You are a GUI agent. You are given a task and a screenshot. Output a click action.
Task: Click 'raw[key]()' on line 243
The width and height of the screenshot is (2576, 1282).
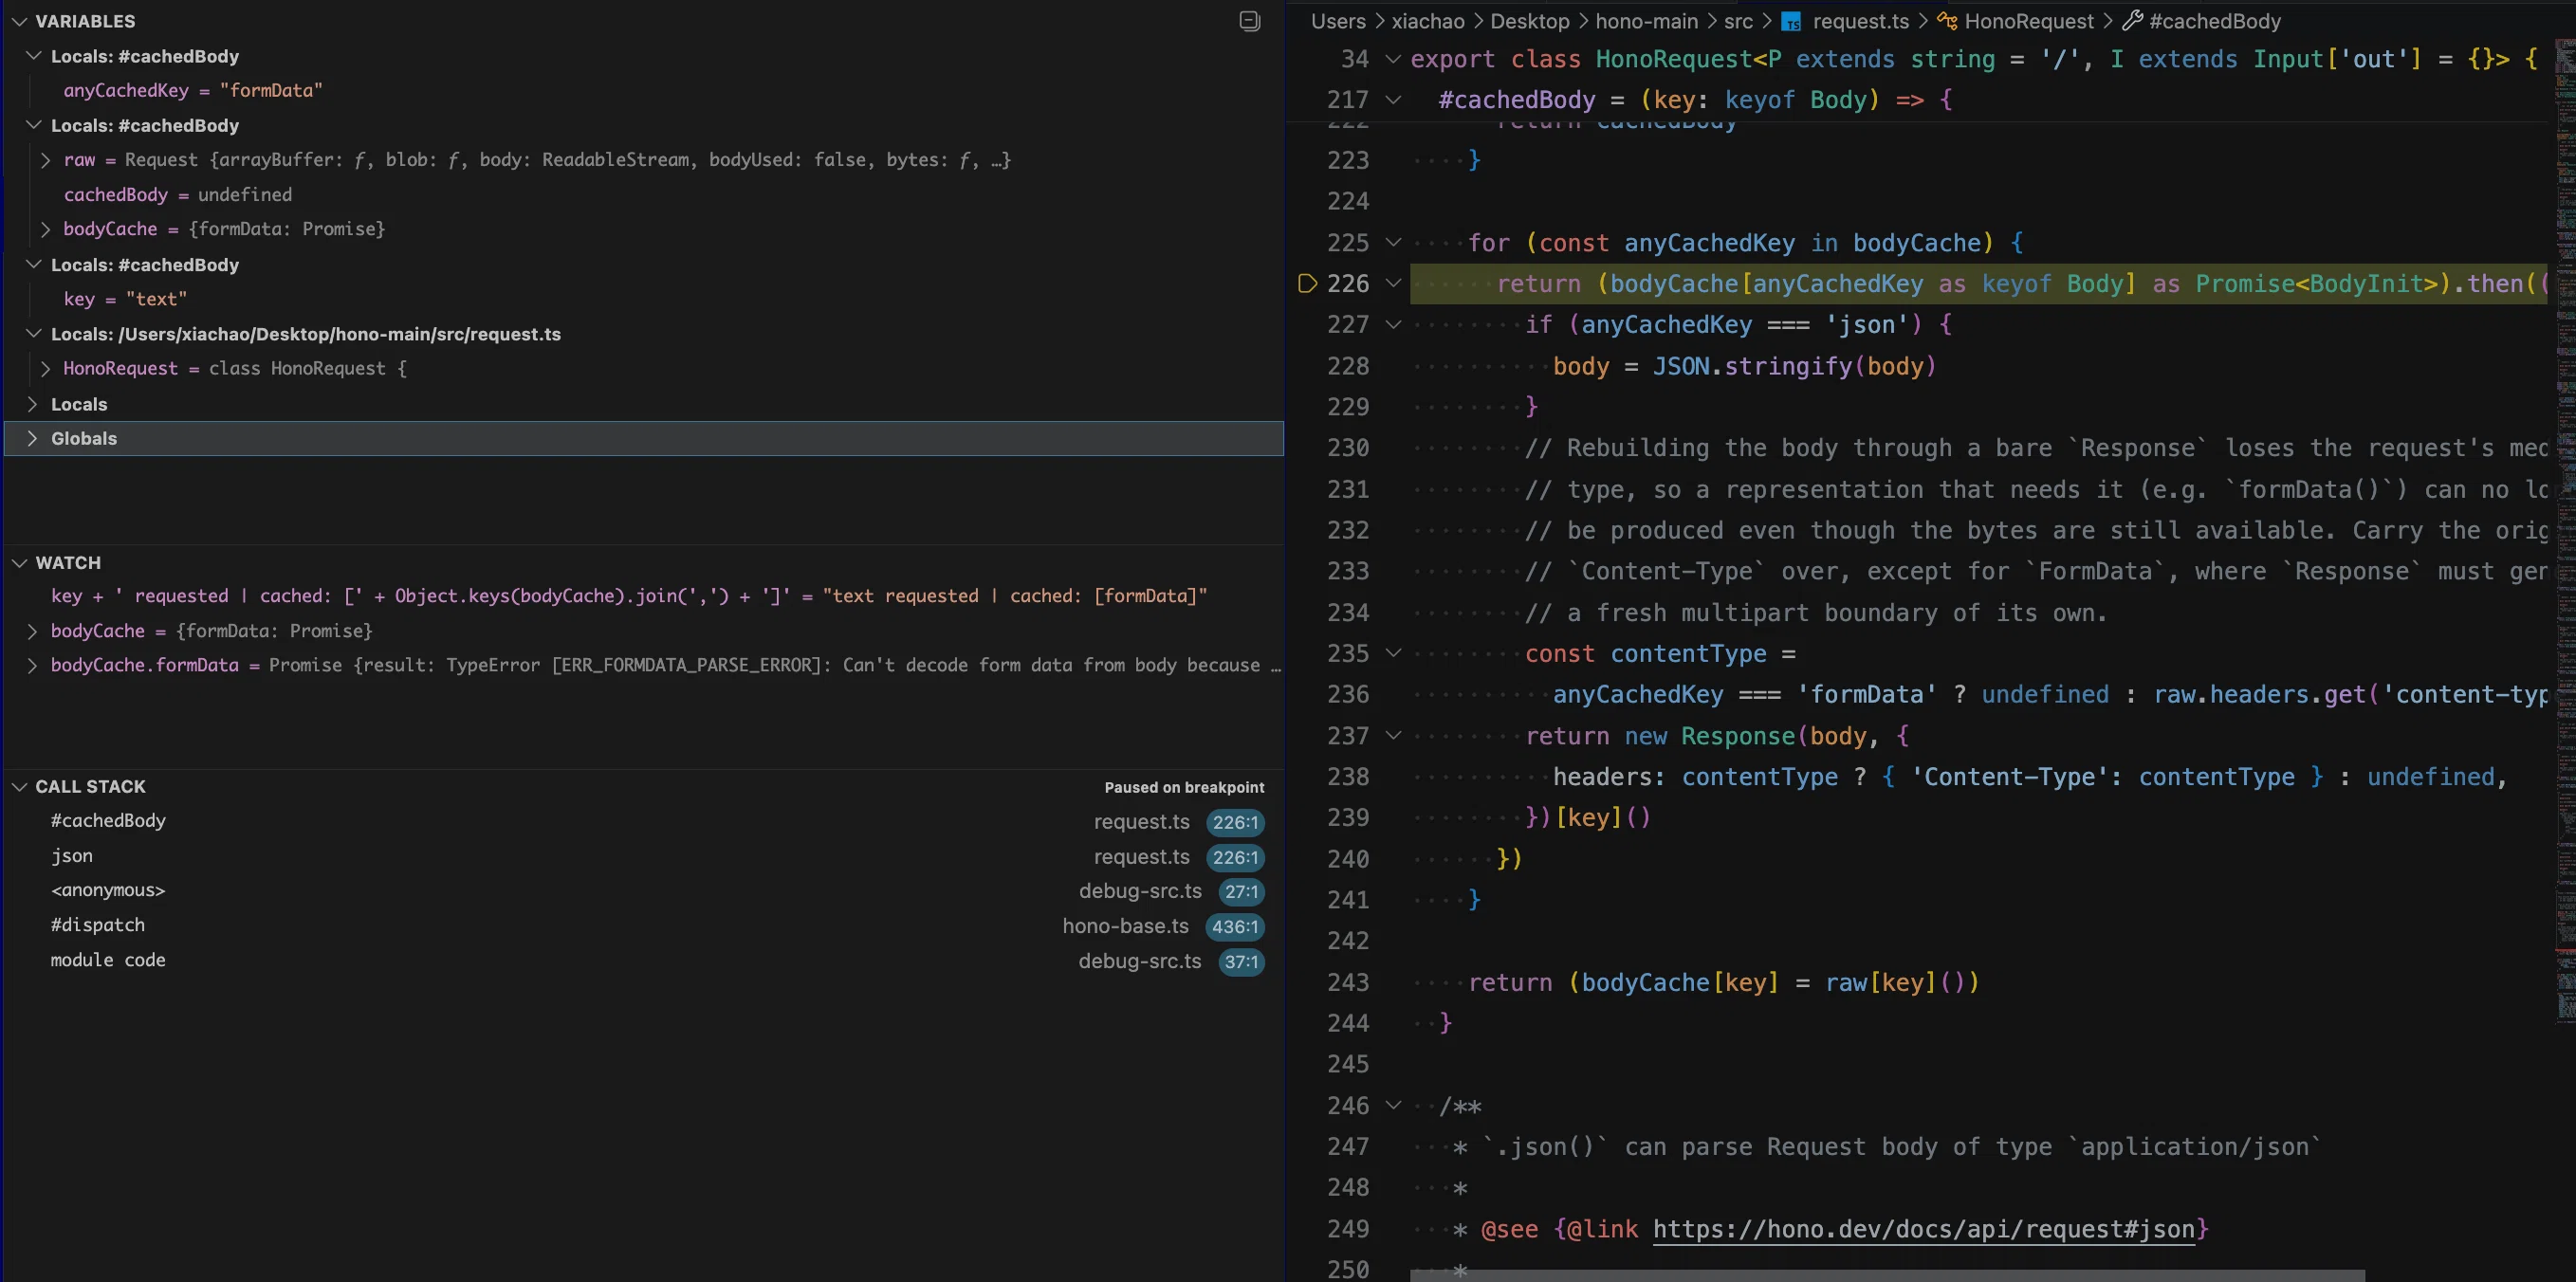(x=1895, y=983)
